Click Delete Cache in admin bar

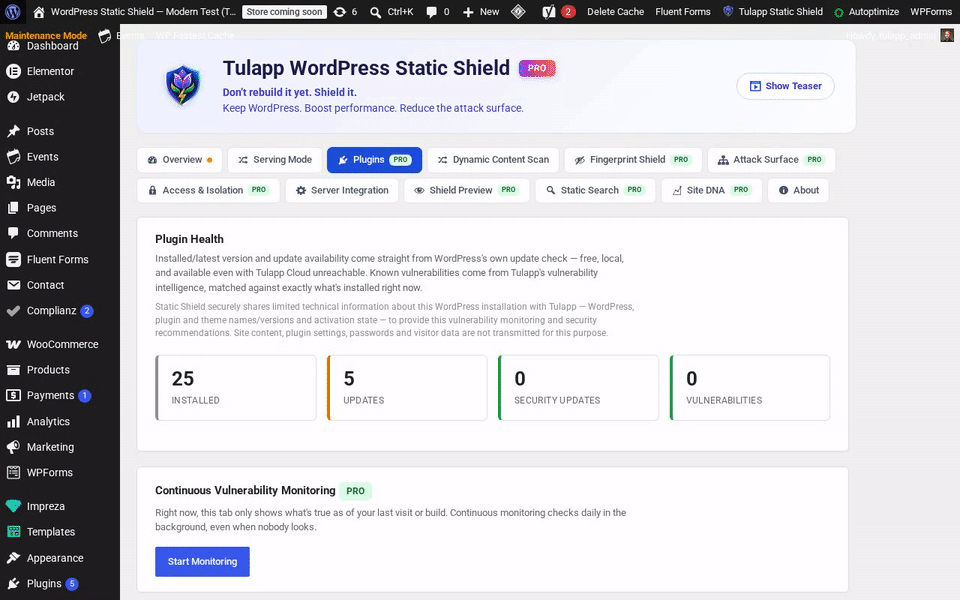[x=615, y=12]
